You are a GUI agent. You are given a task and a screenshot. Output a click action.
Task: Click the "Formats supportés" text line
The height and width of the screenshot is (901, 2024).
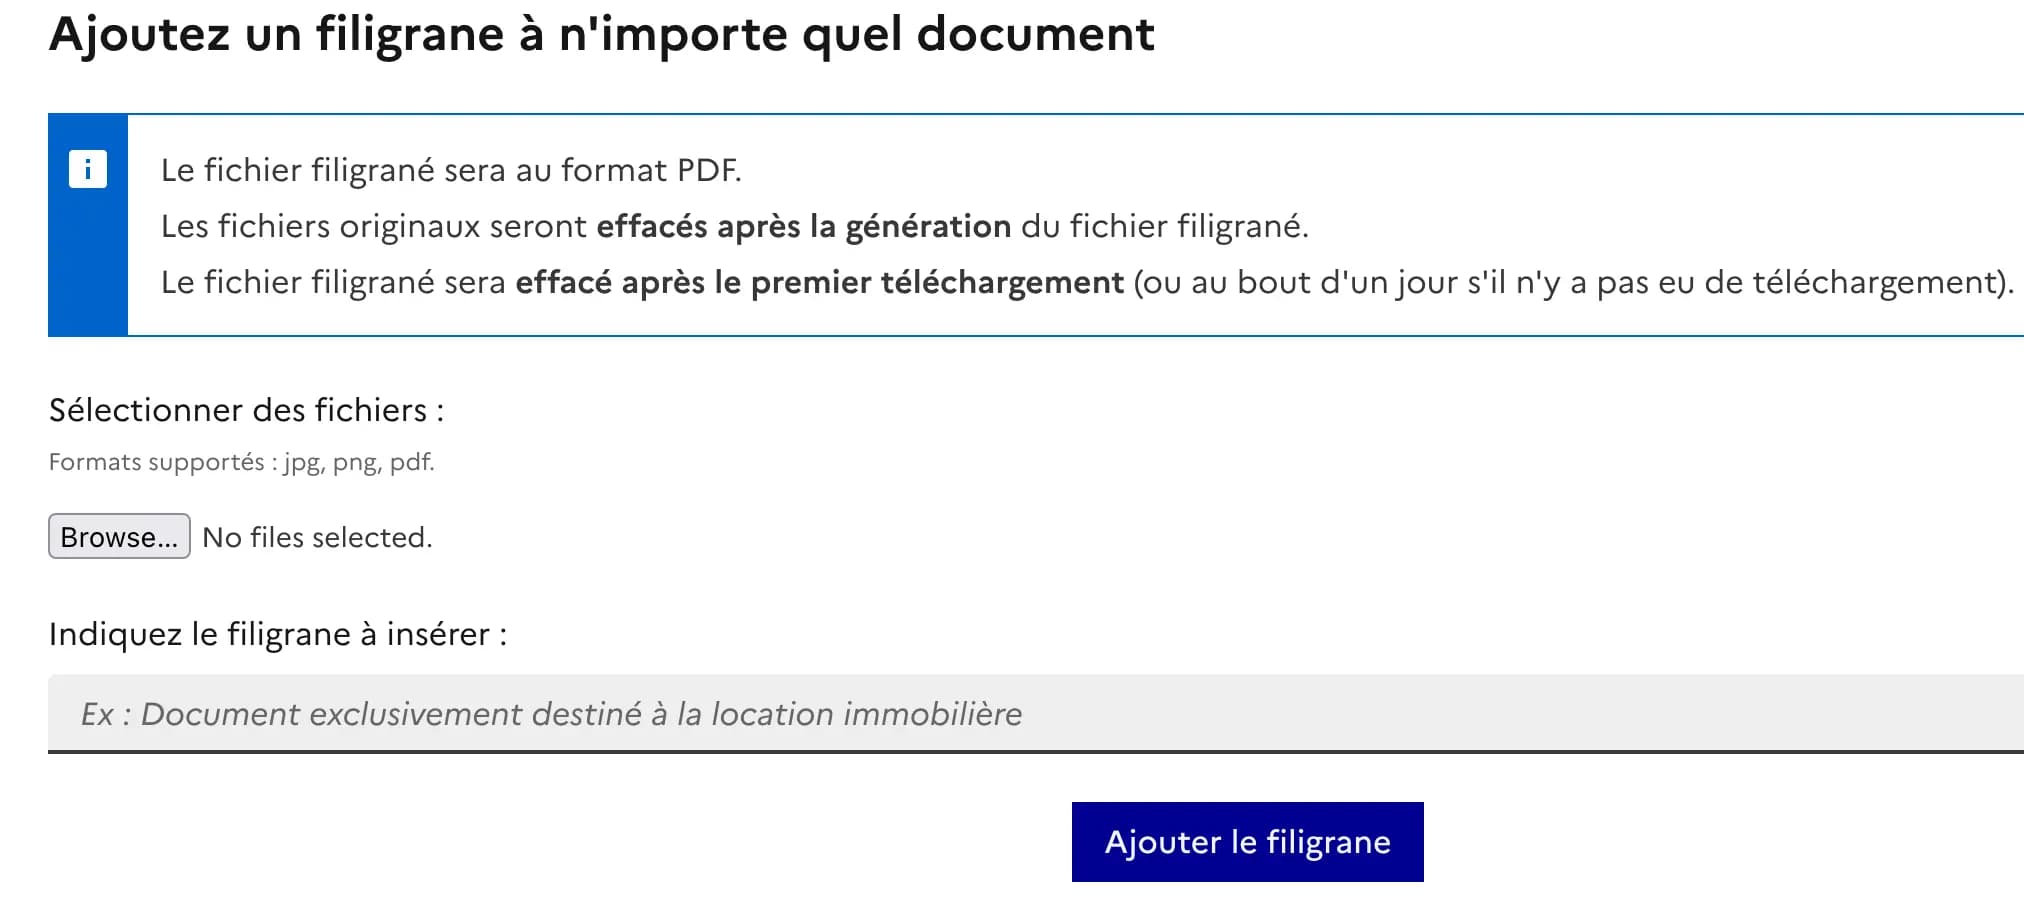click(242, 462)
